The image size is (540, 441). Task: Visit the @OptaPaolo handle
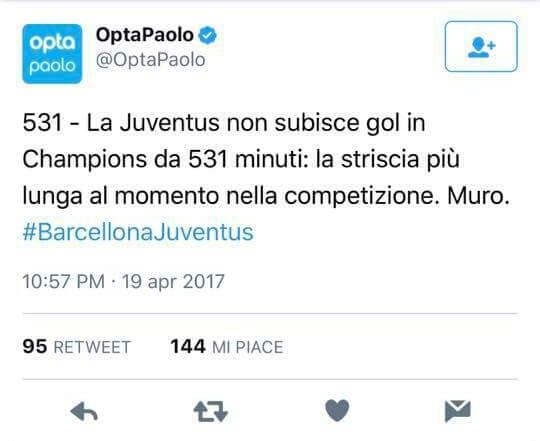(x=150, y=60)
